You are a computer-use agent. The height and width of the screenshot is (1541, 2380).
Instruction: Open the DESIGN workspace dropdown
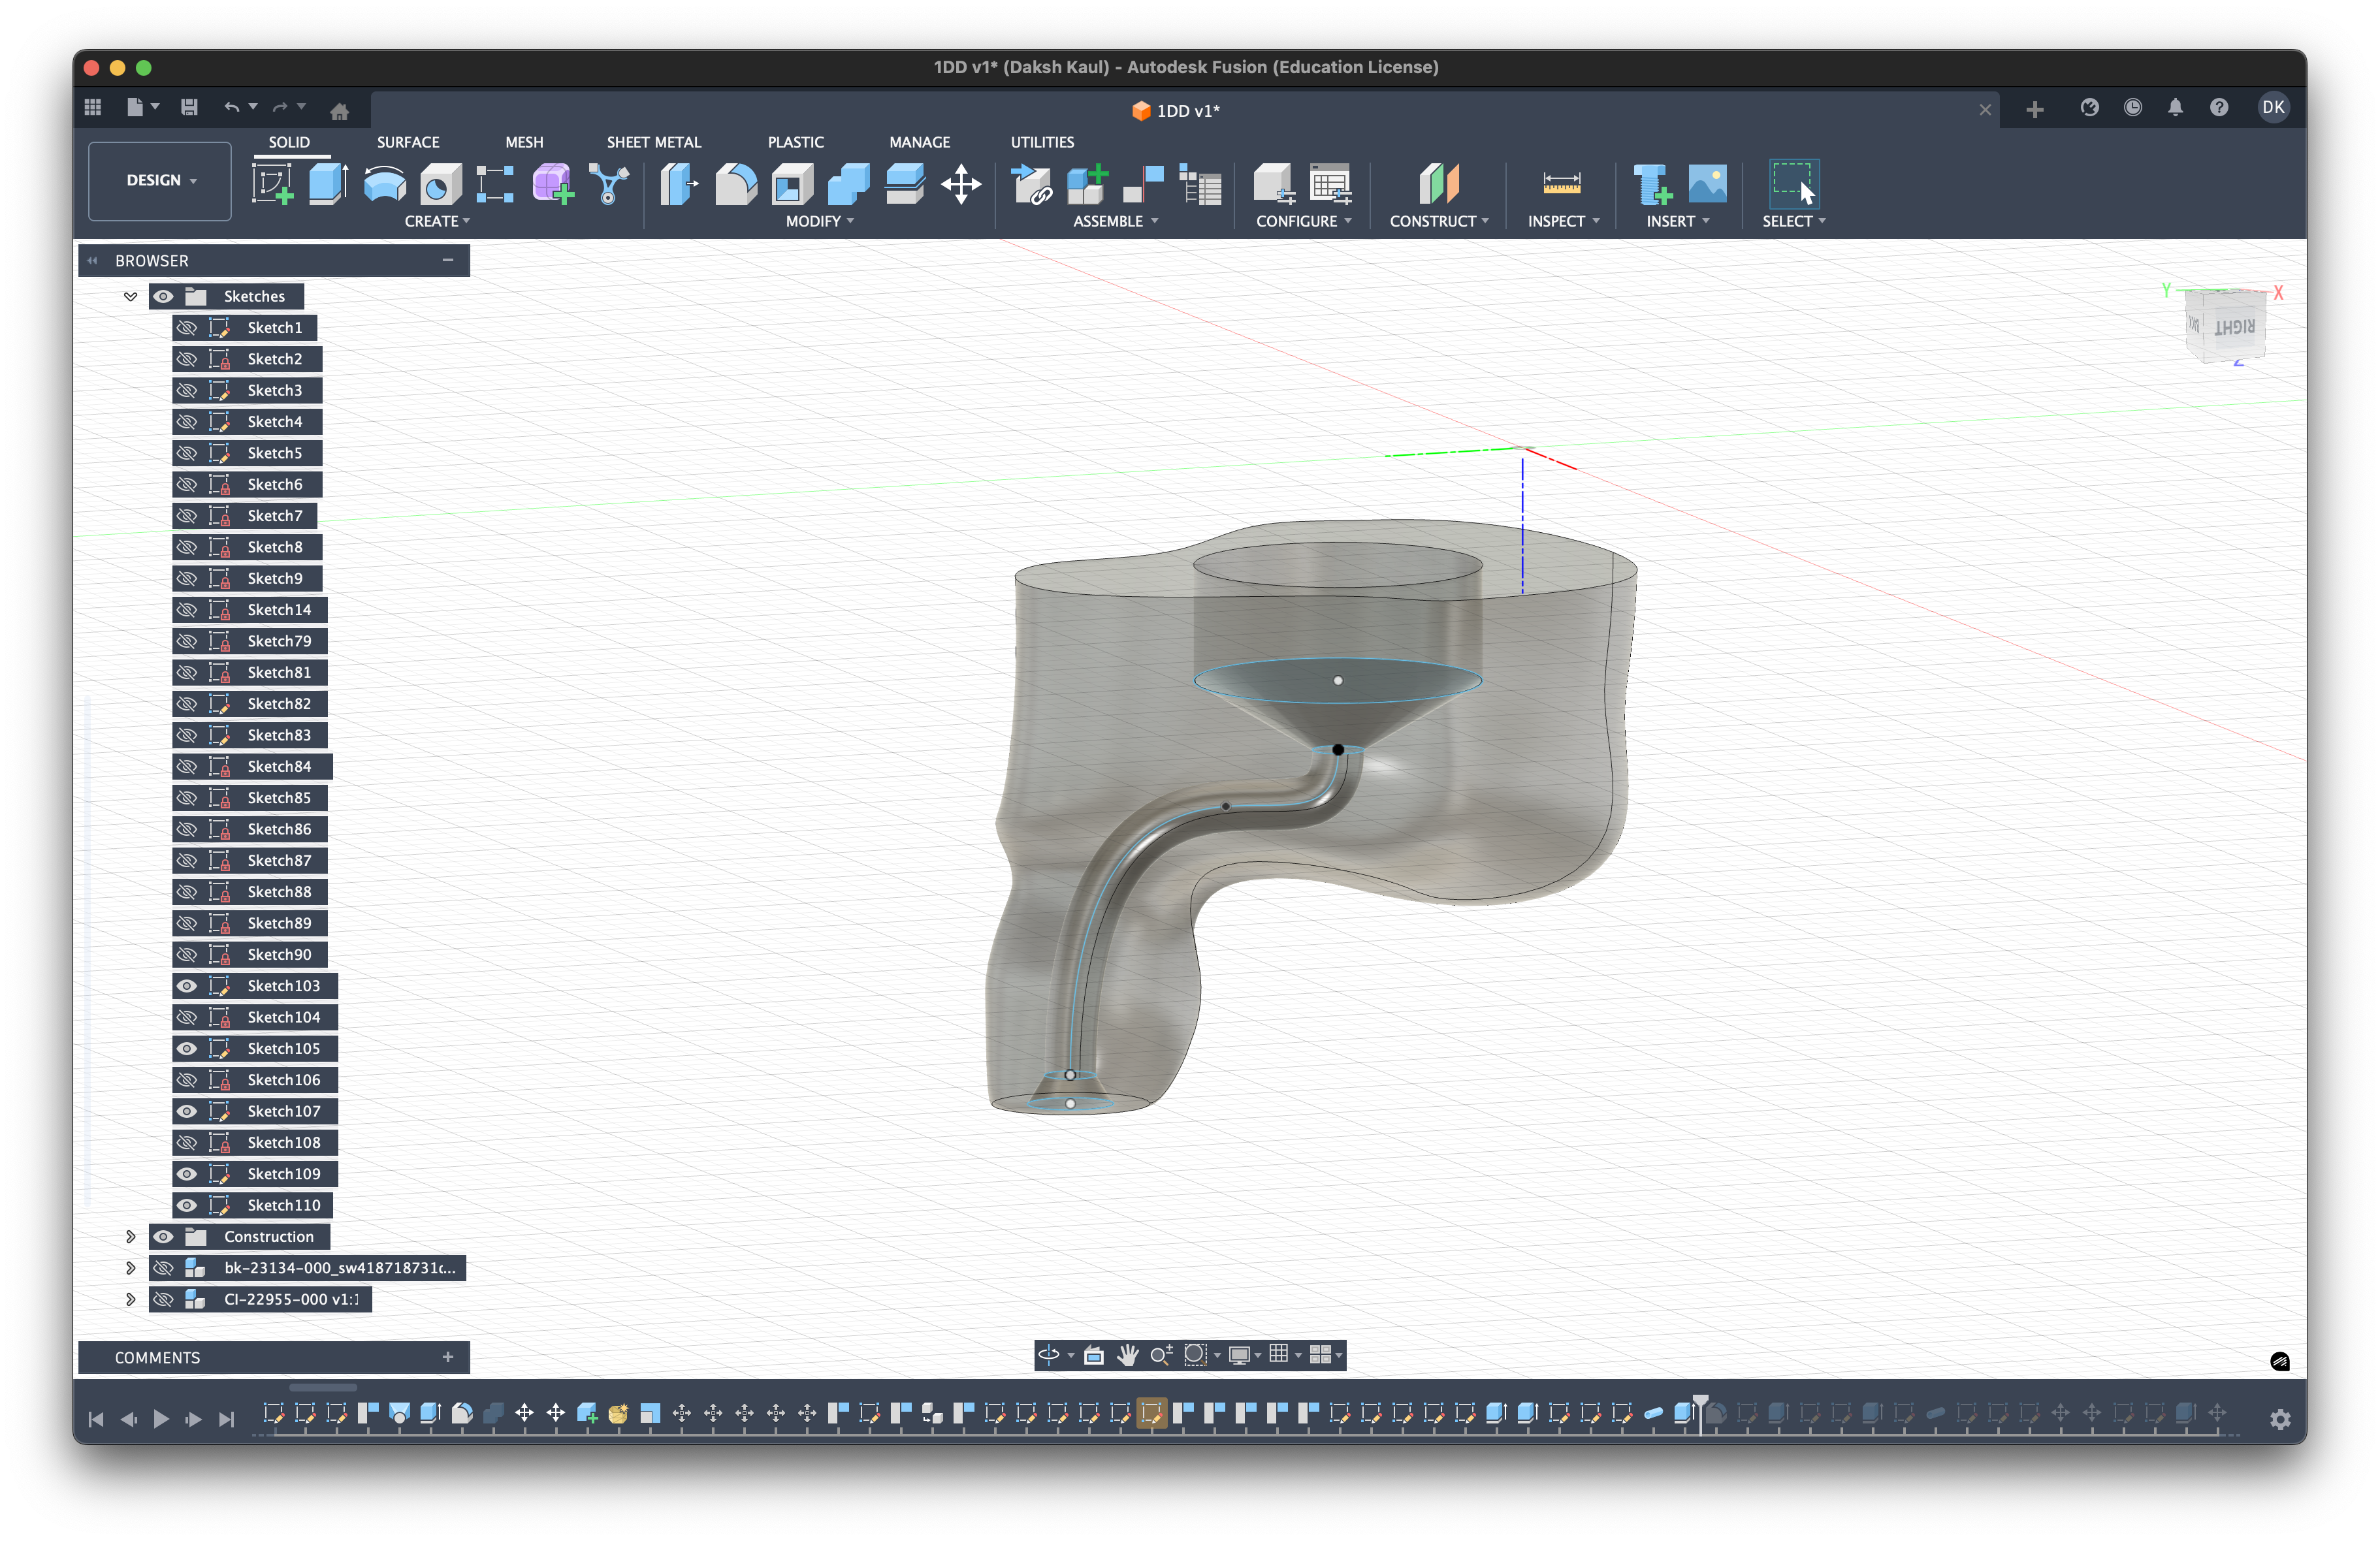click(159, 180)
